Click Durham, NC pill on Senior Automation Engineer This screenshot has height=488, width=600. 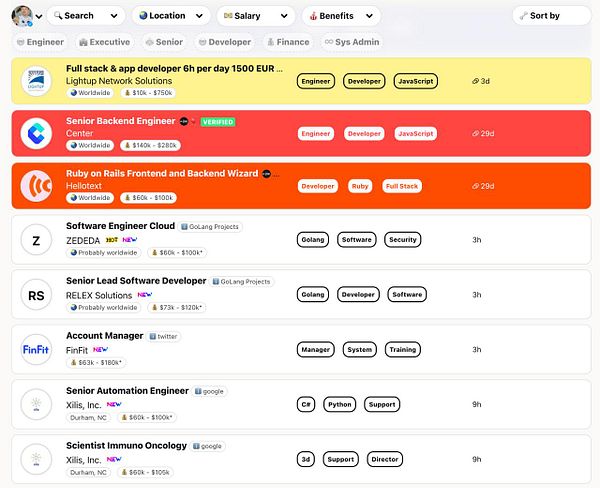[x=88, y=417]
